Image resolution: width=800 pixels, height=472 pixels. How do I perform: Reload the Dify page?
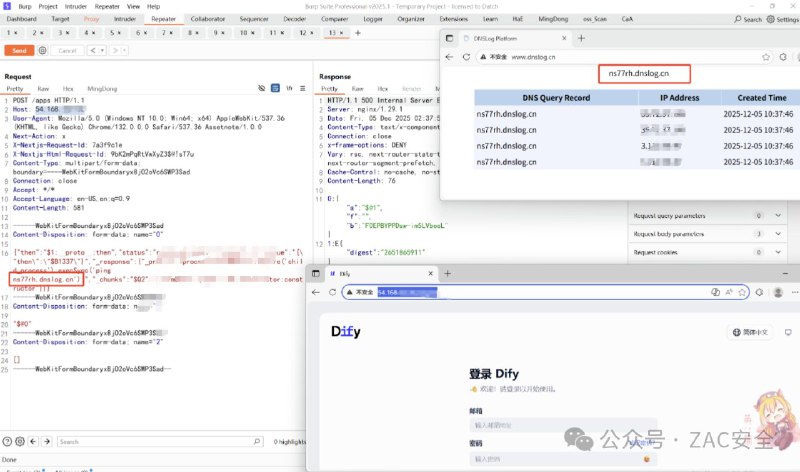click(332, 292)
